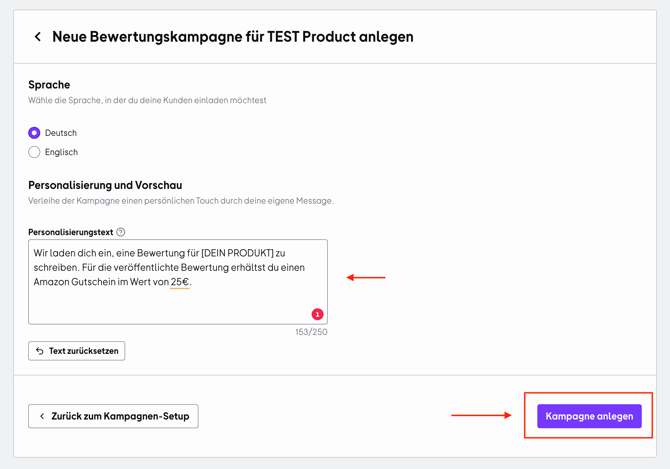Click the "Personalisierungstext" field label
The width and height of the screenshot is (670, 469).
(x=70, y=232)
